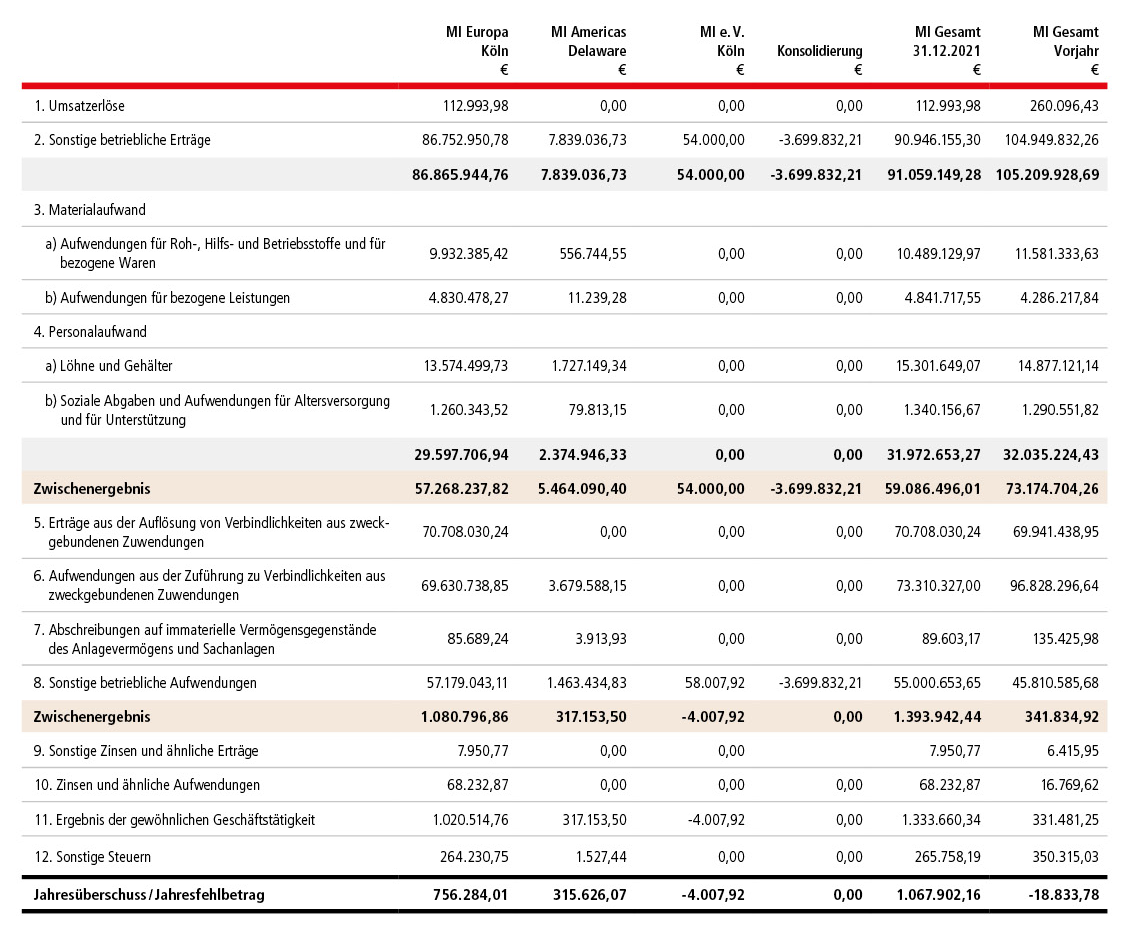This screenshot has height=934, width=1136.
Task: Click the MI Americas net result 315.626,07
Action: click(586, 895)
